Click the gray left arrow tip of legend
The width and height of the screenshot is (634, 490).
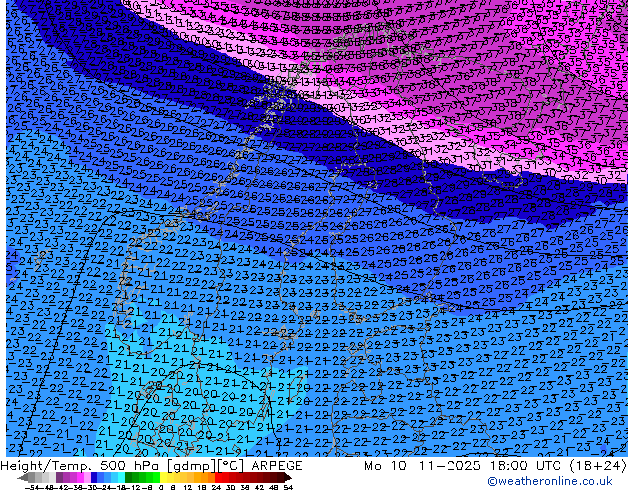click(22, 478)
